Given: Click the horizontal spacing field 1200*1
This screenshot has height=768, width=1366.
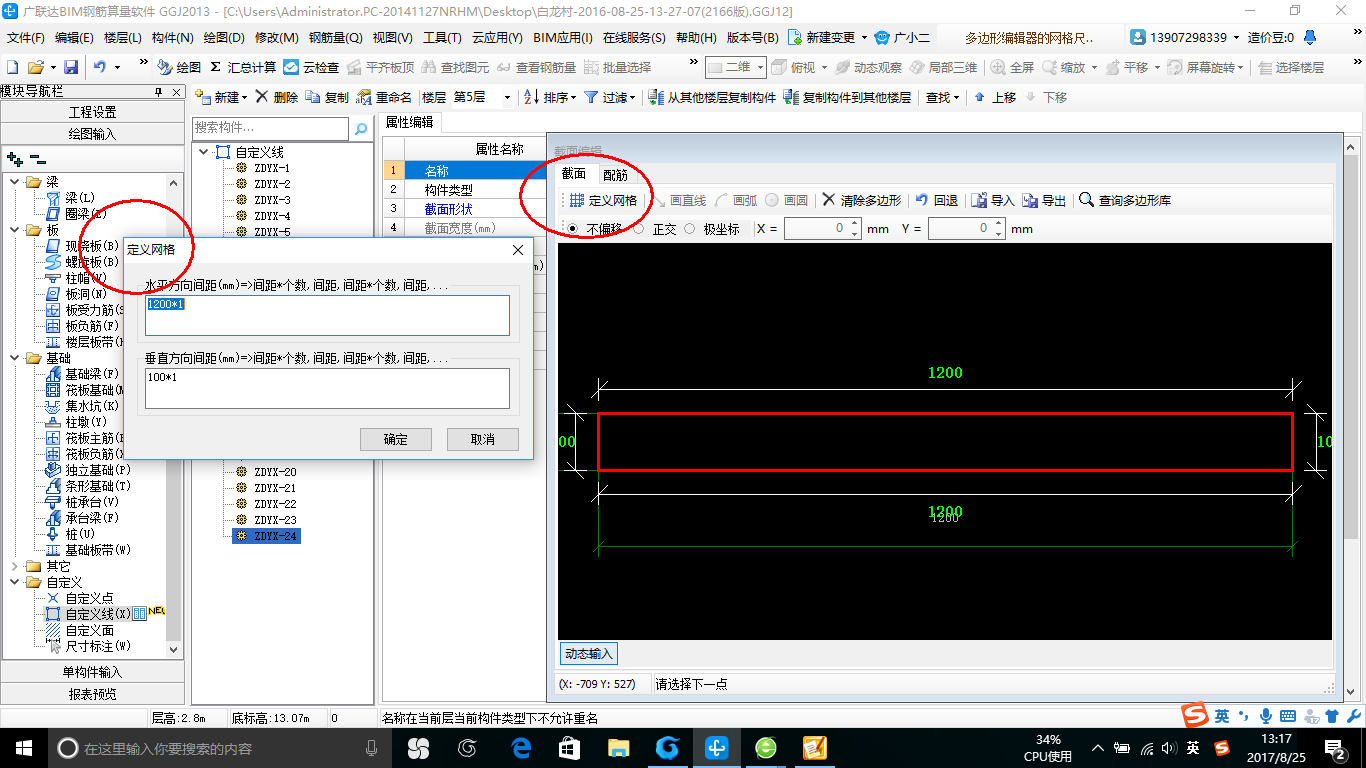Looking at the screenshot, I should pyautogui.click(x=327, y=315).
